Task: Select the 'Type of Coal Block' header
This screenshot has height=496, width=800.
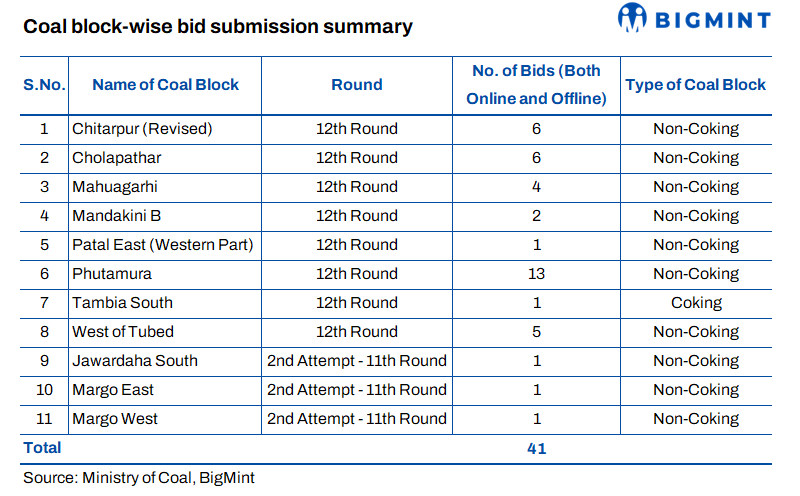Action: (x=696, y=85)
